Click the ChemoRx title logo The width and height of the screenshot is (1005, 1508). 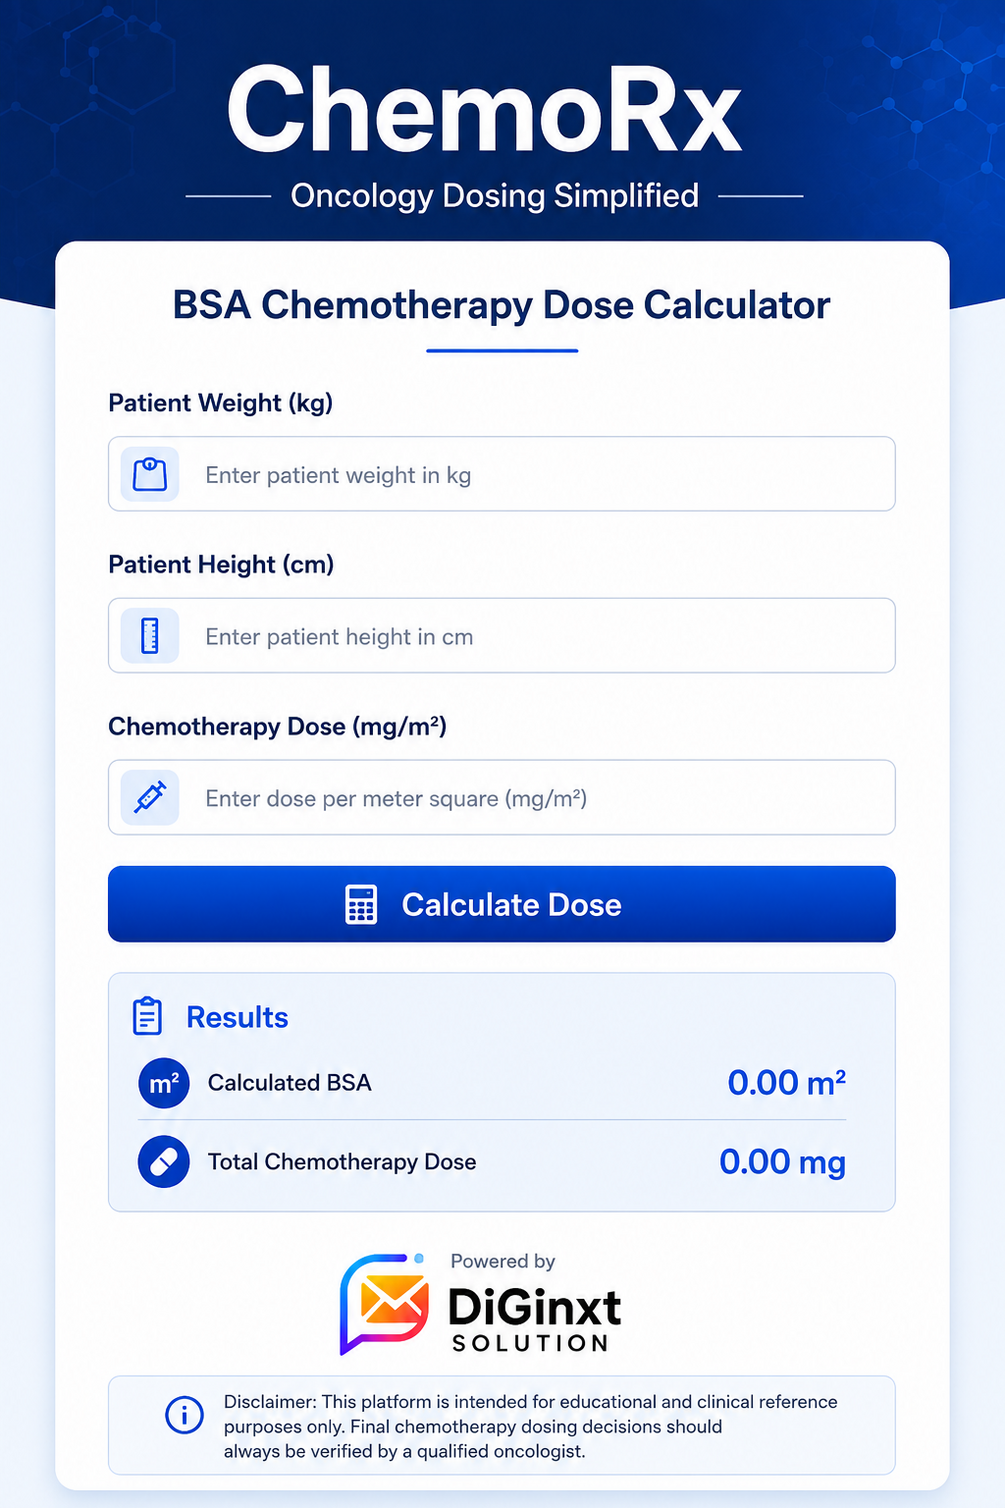(x=485, y=108)
